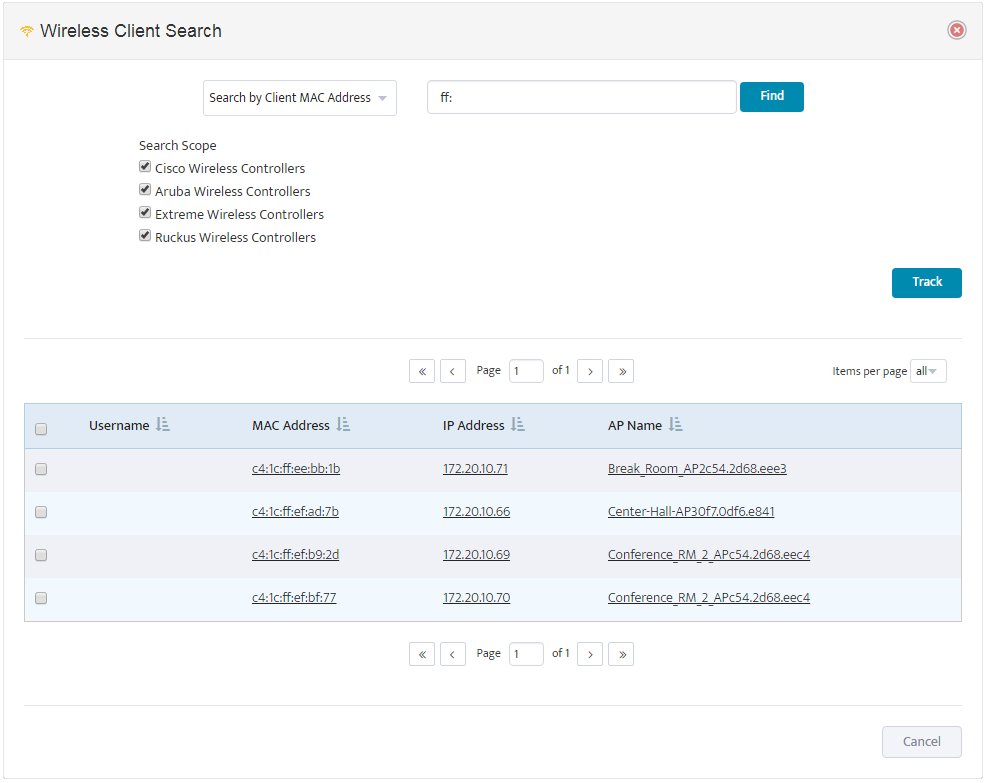
Task: Go to next page in top pager
Action: pyautogui.click(x=590, y=371)
